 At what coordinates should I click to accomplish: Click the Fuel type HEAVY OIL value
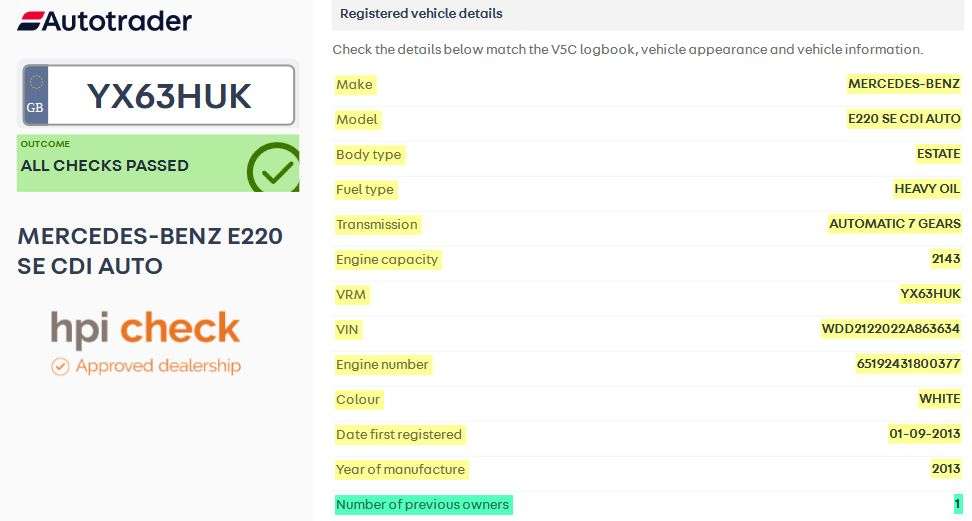pyautogui.click(x=926, y=189)
